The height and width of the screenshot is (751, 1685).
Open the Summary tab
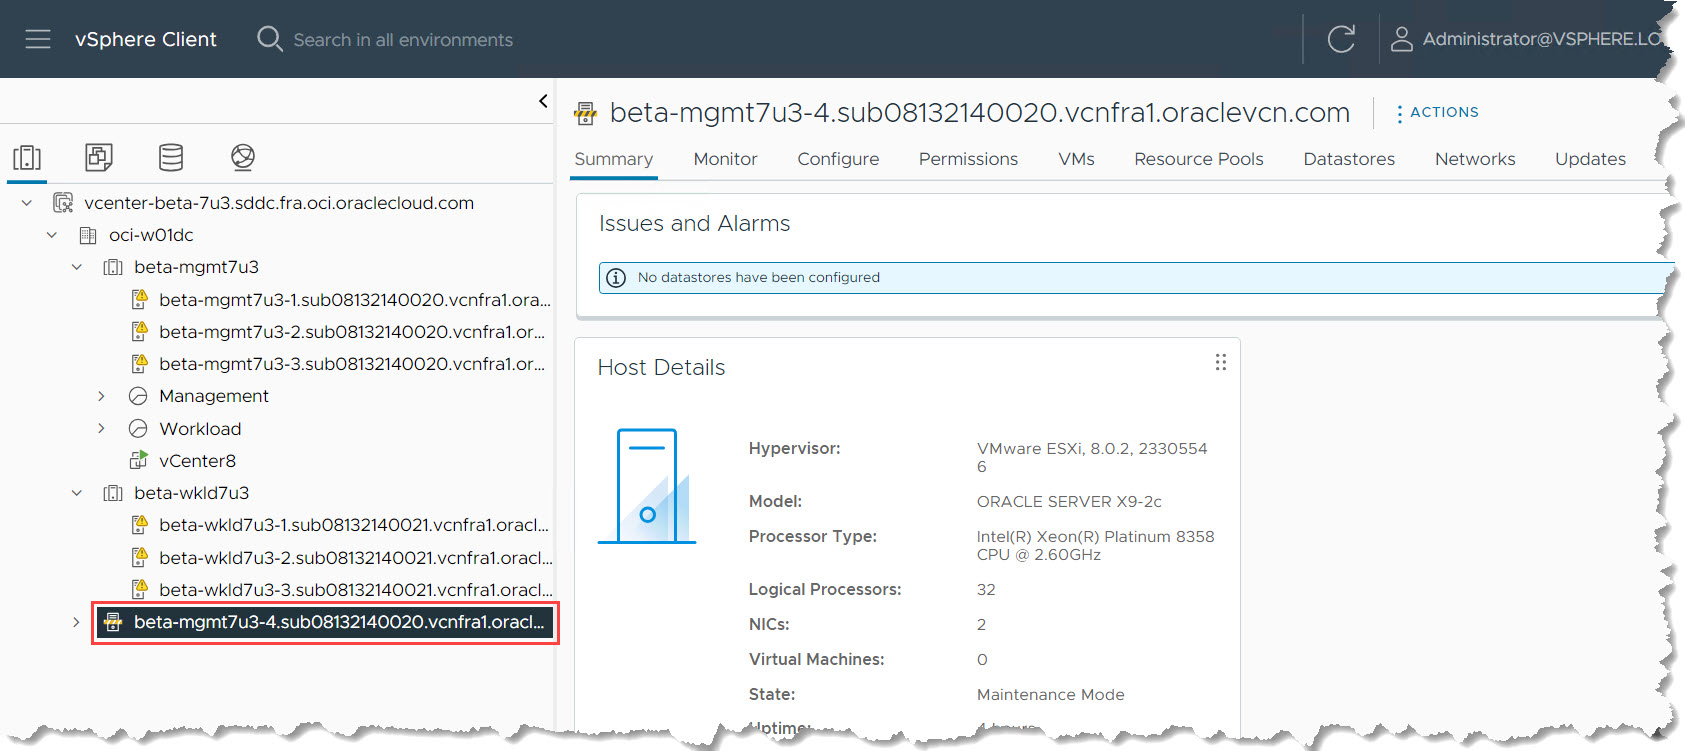614,159
